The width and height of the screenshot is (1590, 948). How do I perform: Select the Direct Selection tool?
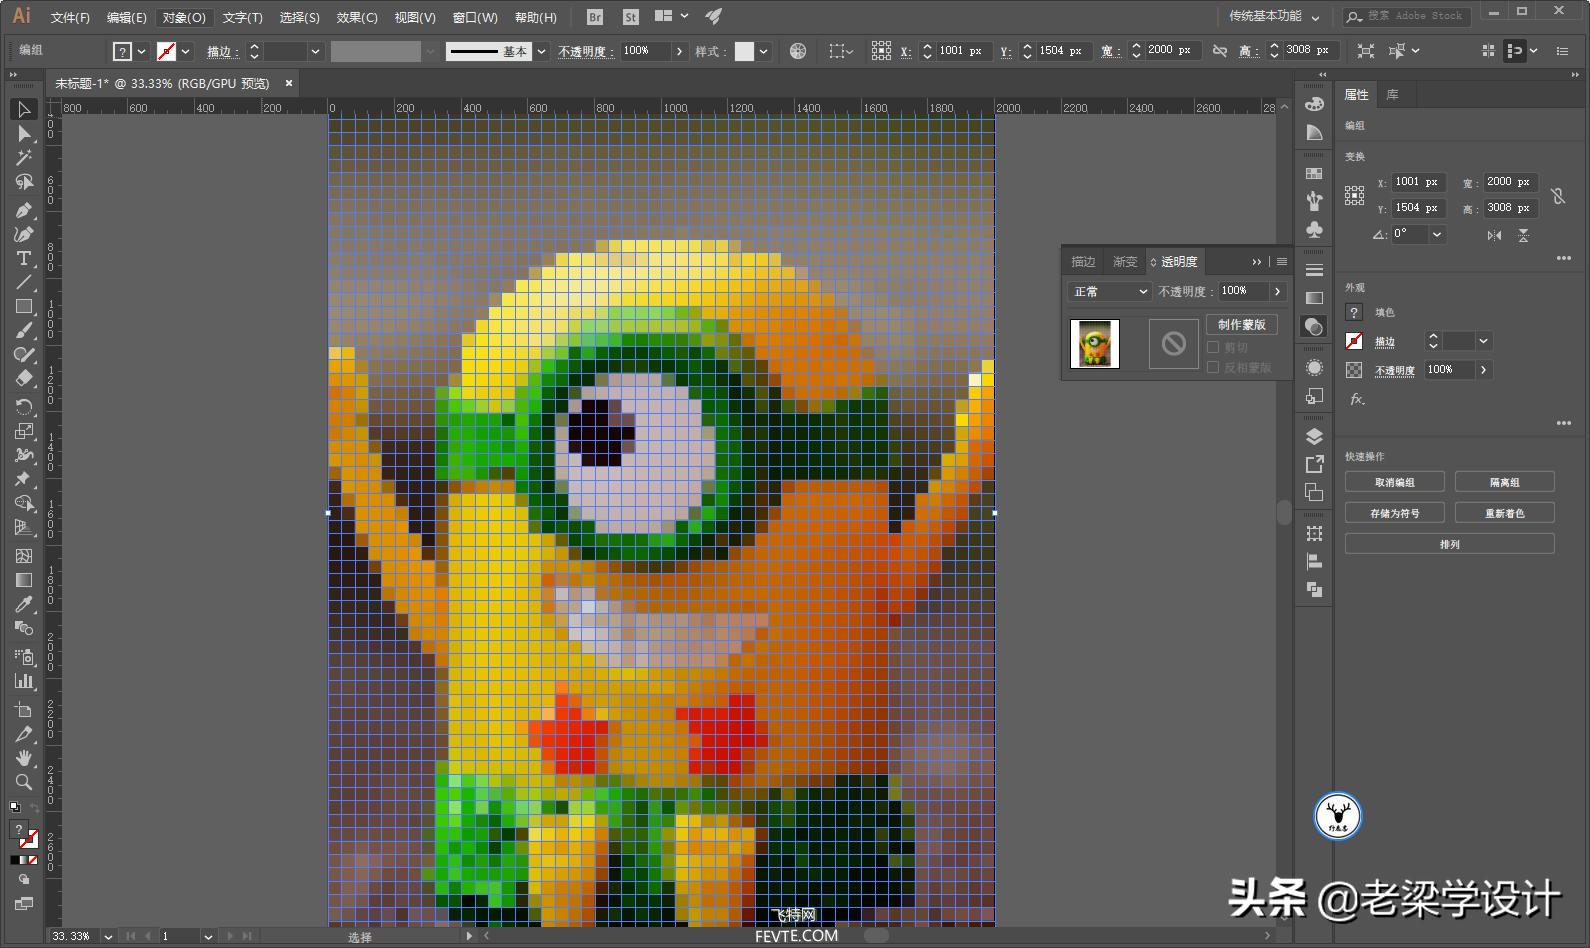(x=24, y=133)
